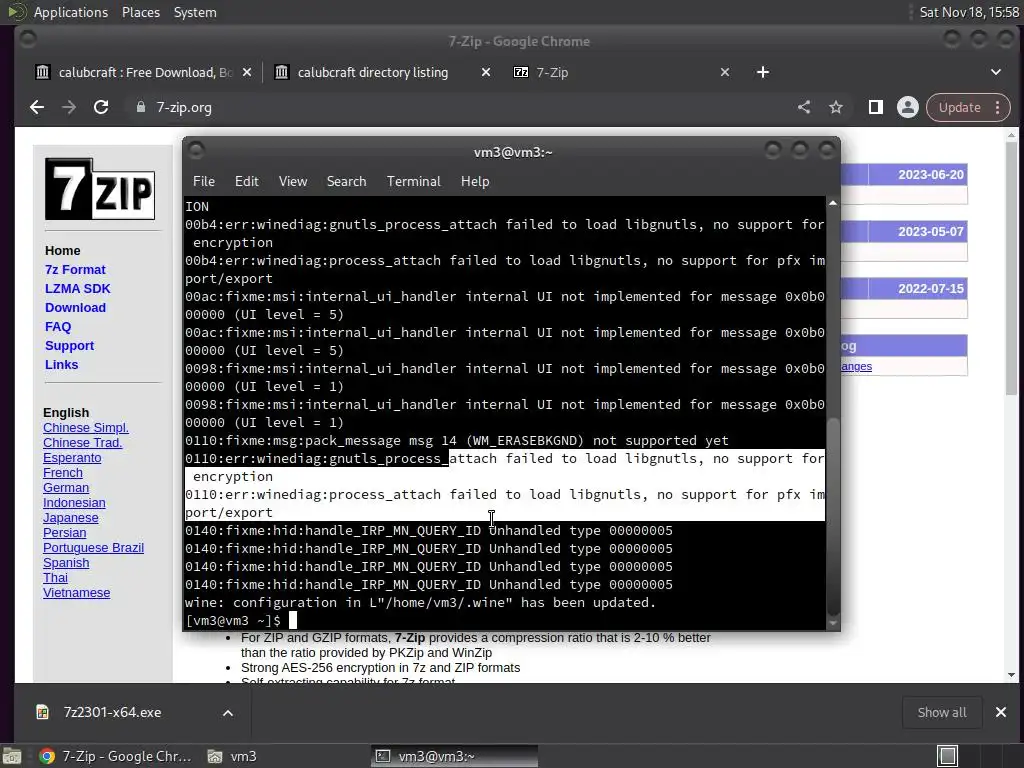Image resolution: width=1024 pixels, height=768 pixels.
Task: Close the downloads bar
Action: [1000, 712]
